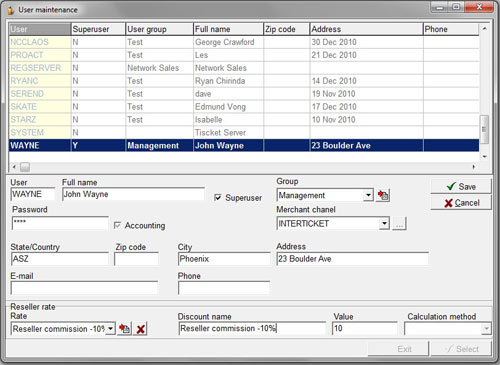Open the Merchant chanel dropdown showing INTERTICKET

384,224
